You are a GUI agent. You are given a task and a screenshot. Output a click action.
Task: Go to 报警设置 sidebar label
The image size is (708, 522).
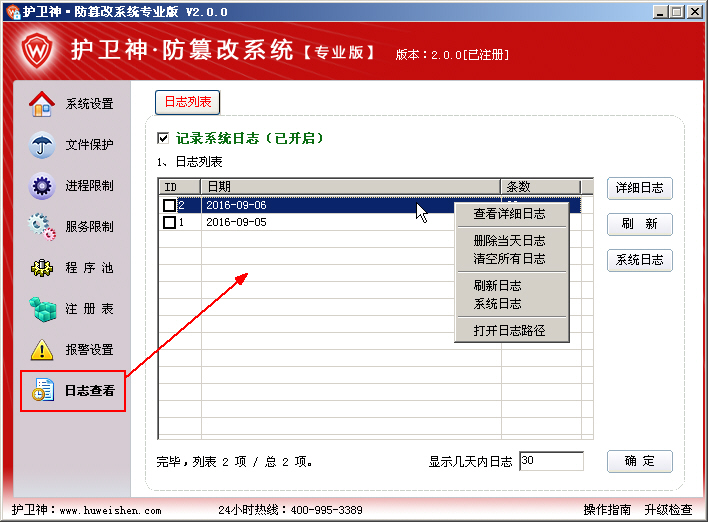pos(89,350)
